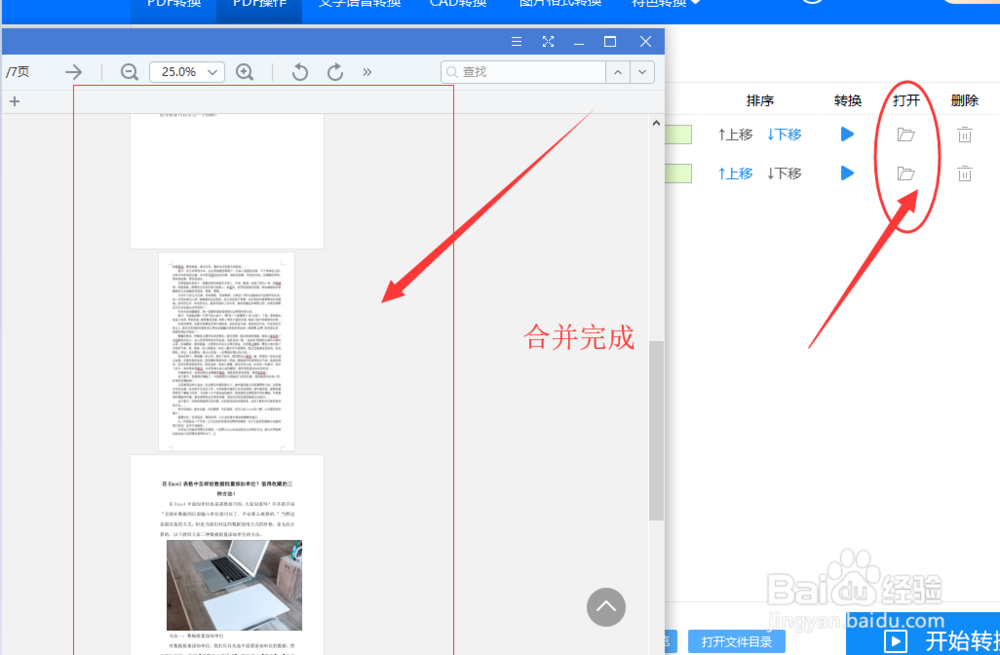Image resolution: width=1000 pixels, height=655 pixels.
Task: Click the zoom in magnifier icon
Action: pyautogui.click(x=245, y=71)
